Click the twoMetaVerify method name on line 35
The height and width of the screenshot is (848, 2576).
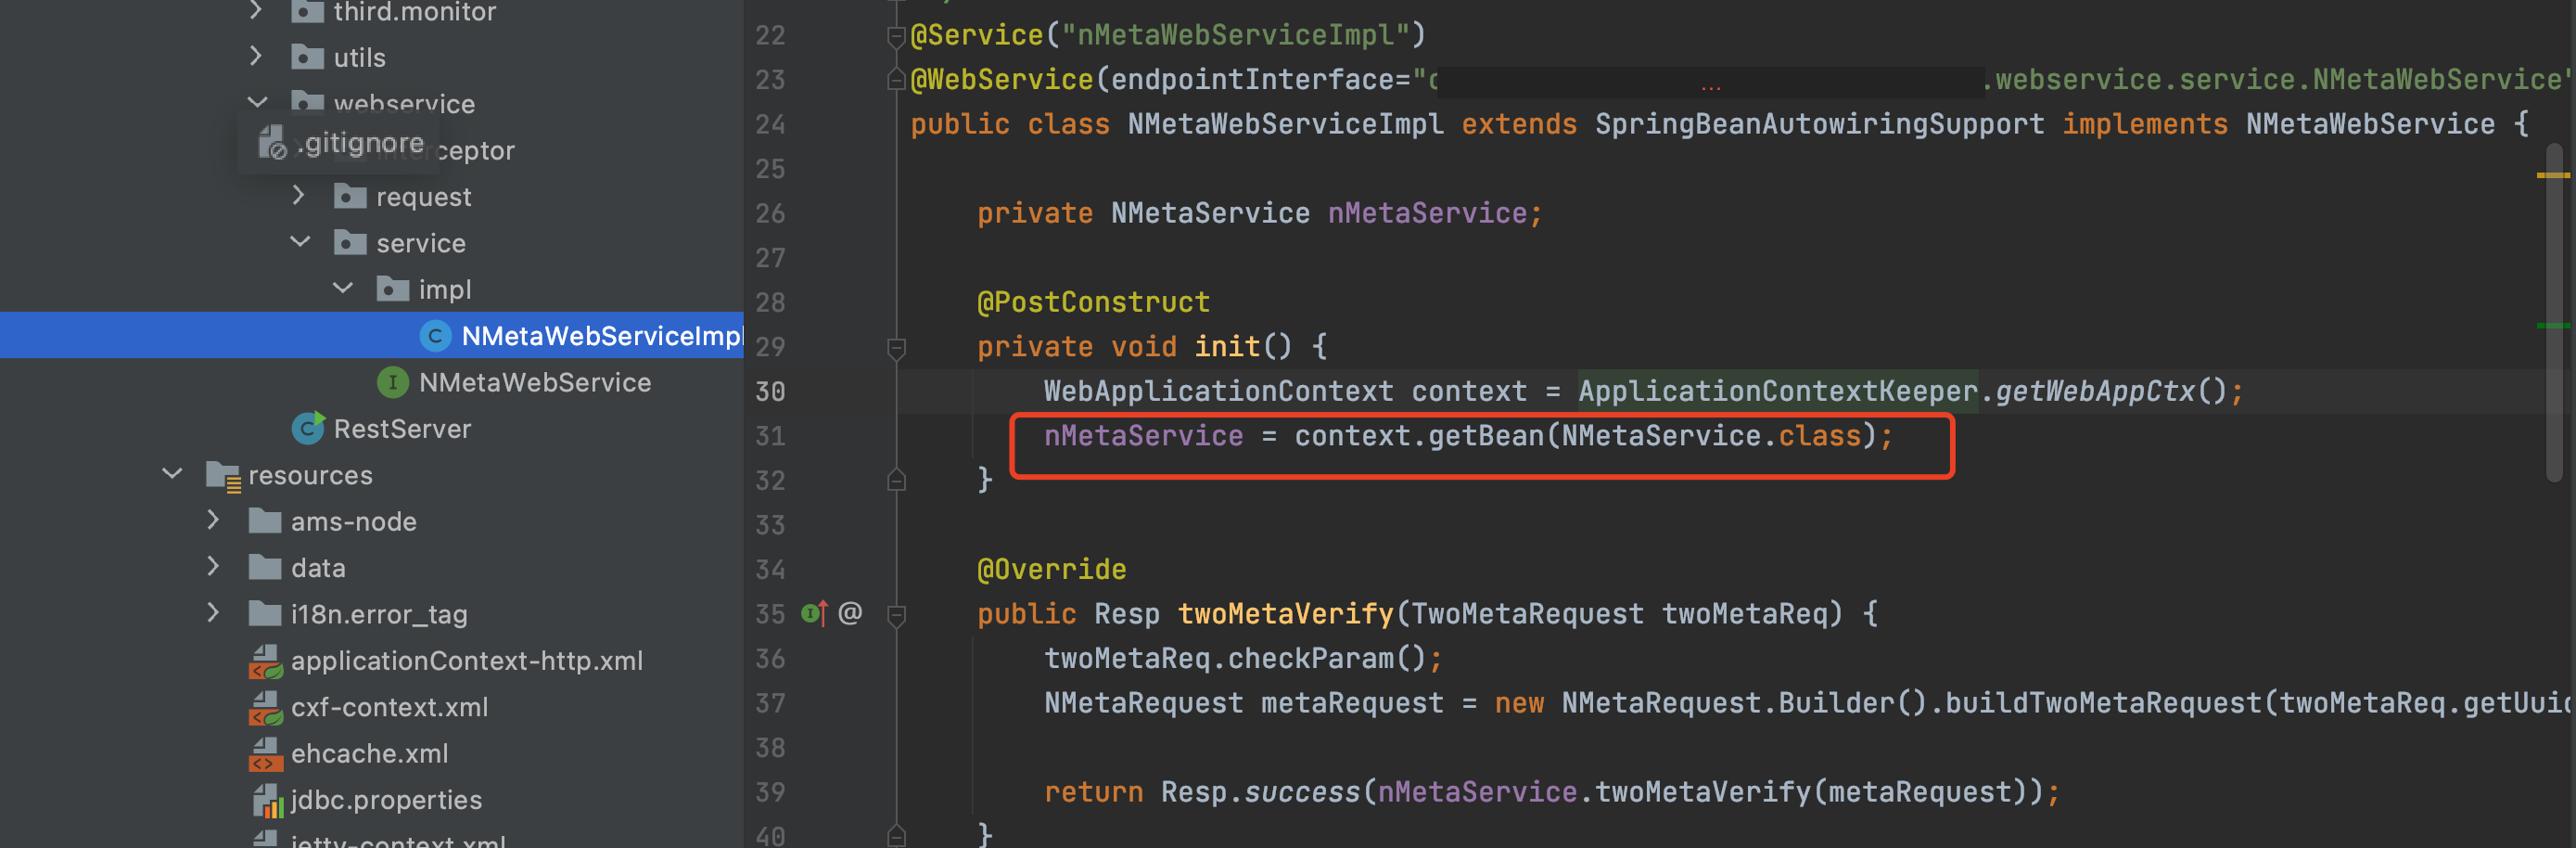click(x=1286, y=613)
